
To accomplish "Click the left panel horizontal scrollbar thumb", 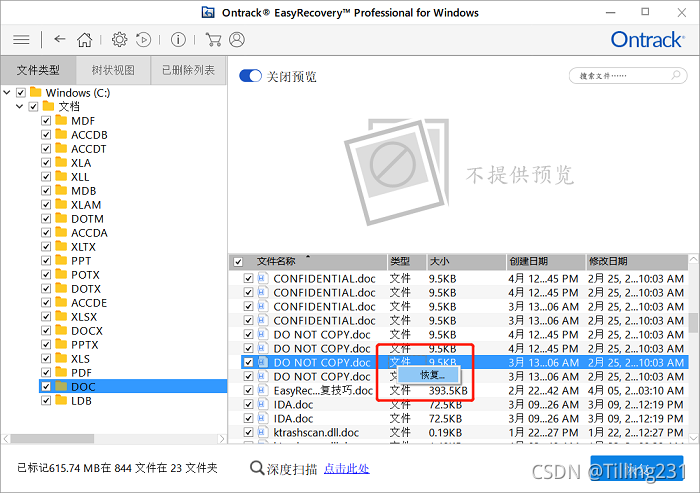I will [52, 439].
